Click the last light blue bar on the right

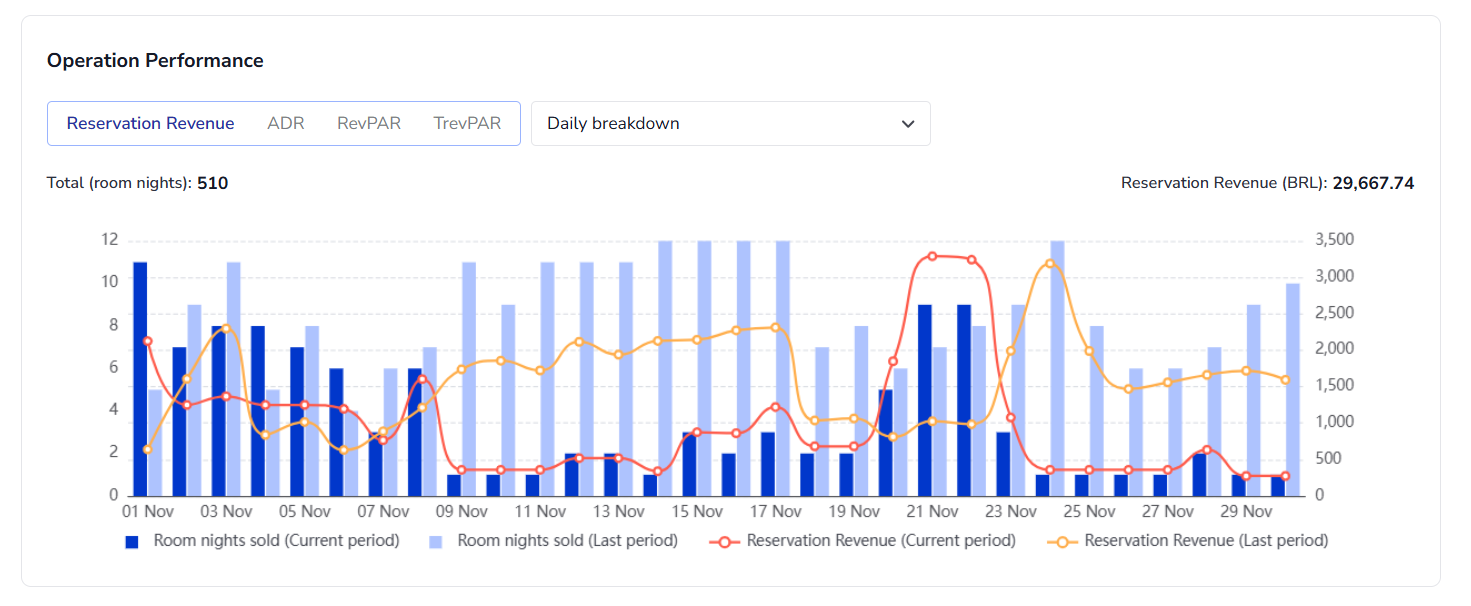(x=1293, y=390)
